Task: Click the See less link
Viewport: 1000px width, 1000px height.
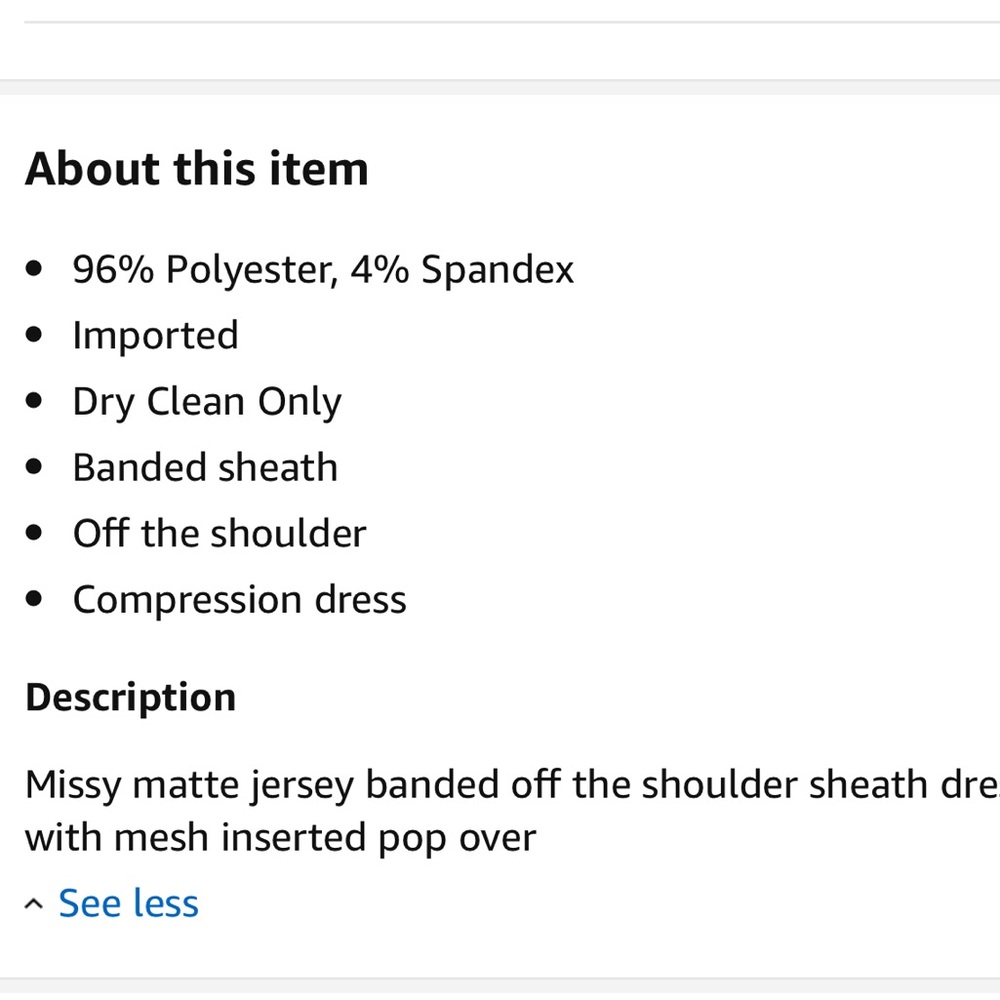Action: pos(128,903)
